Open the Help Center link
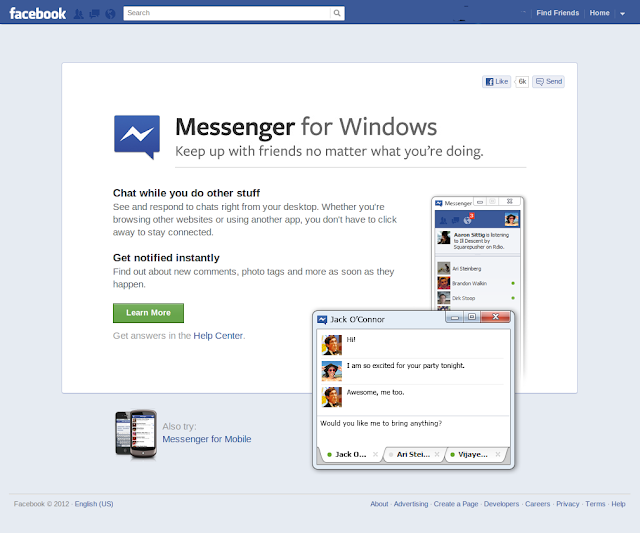The image size is (640, 533). (218, 336)
